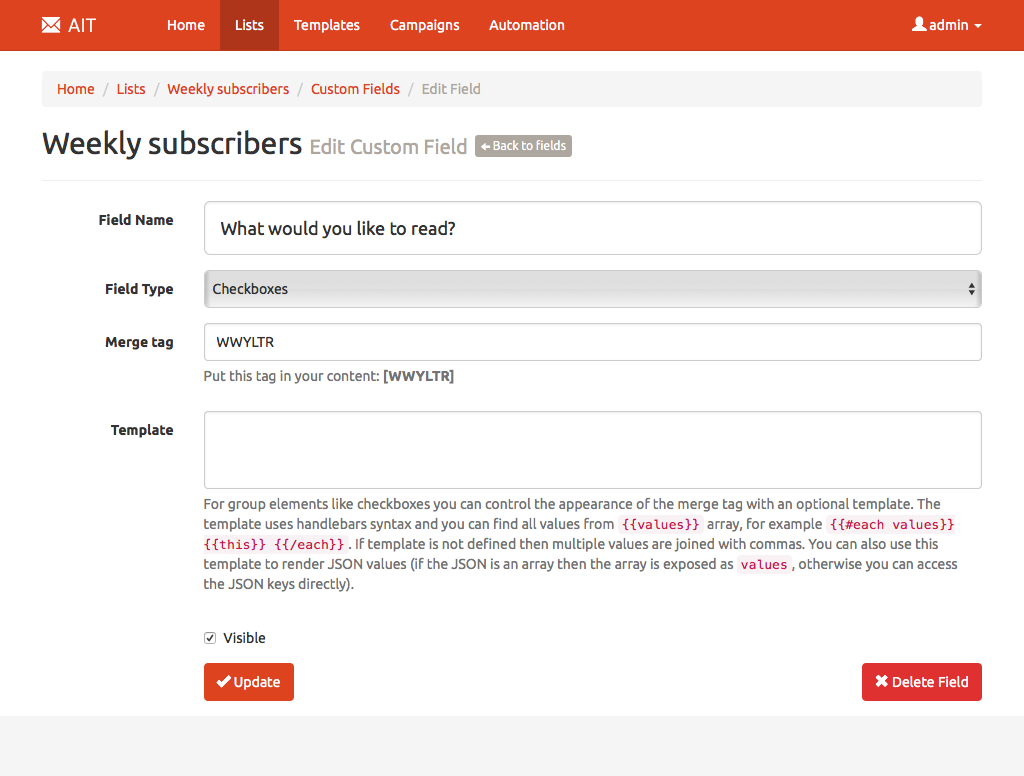Image resolution: width=1024 pixels, height=776 pixels.
Task: Click the arrow icon on Back to fields
Action: click(485, 146)
